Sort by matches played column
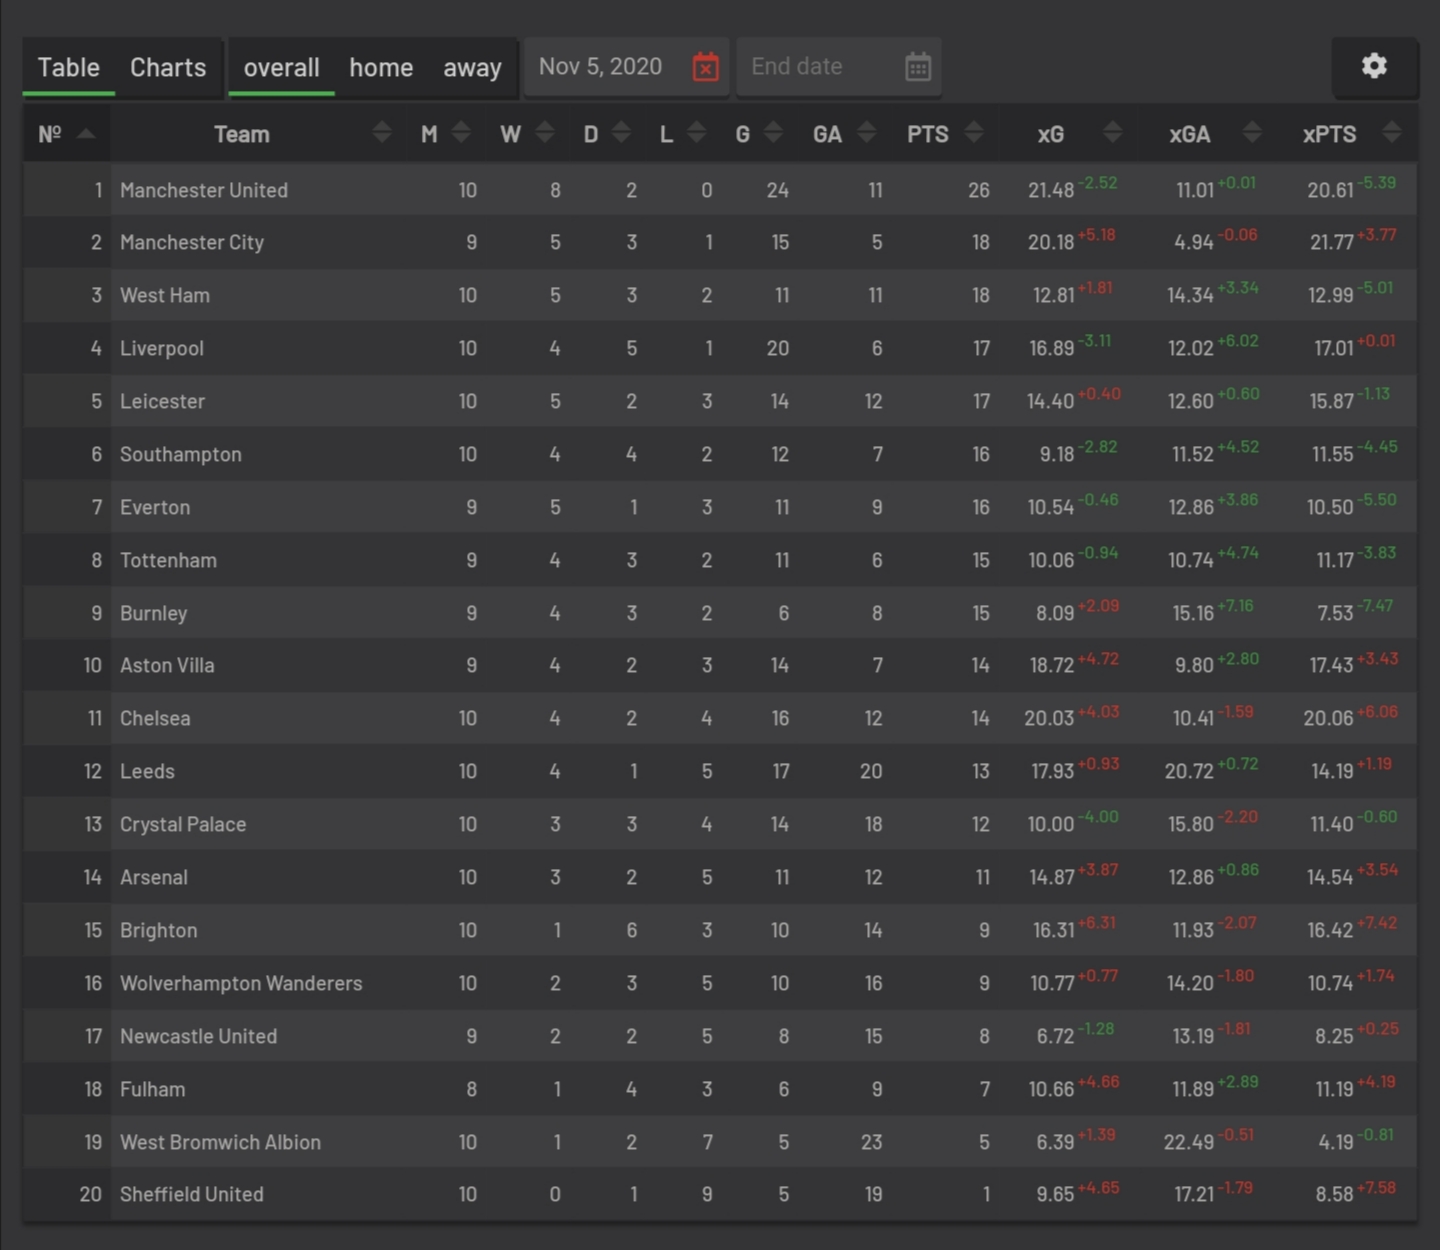The image size is (1440, 1250). [460, 132]
